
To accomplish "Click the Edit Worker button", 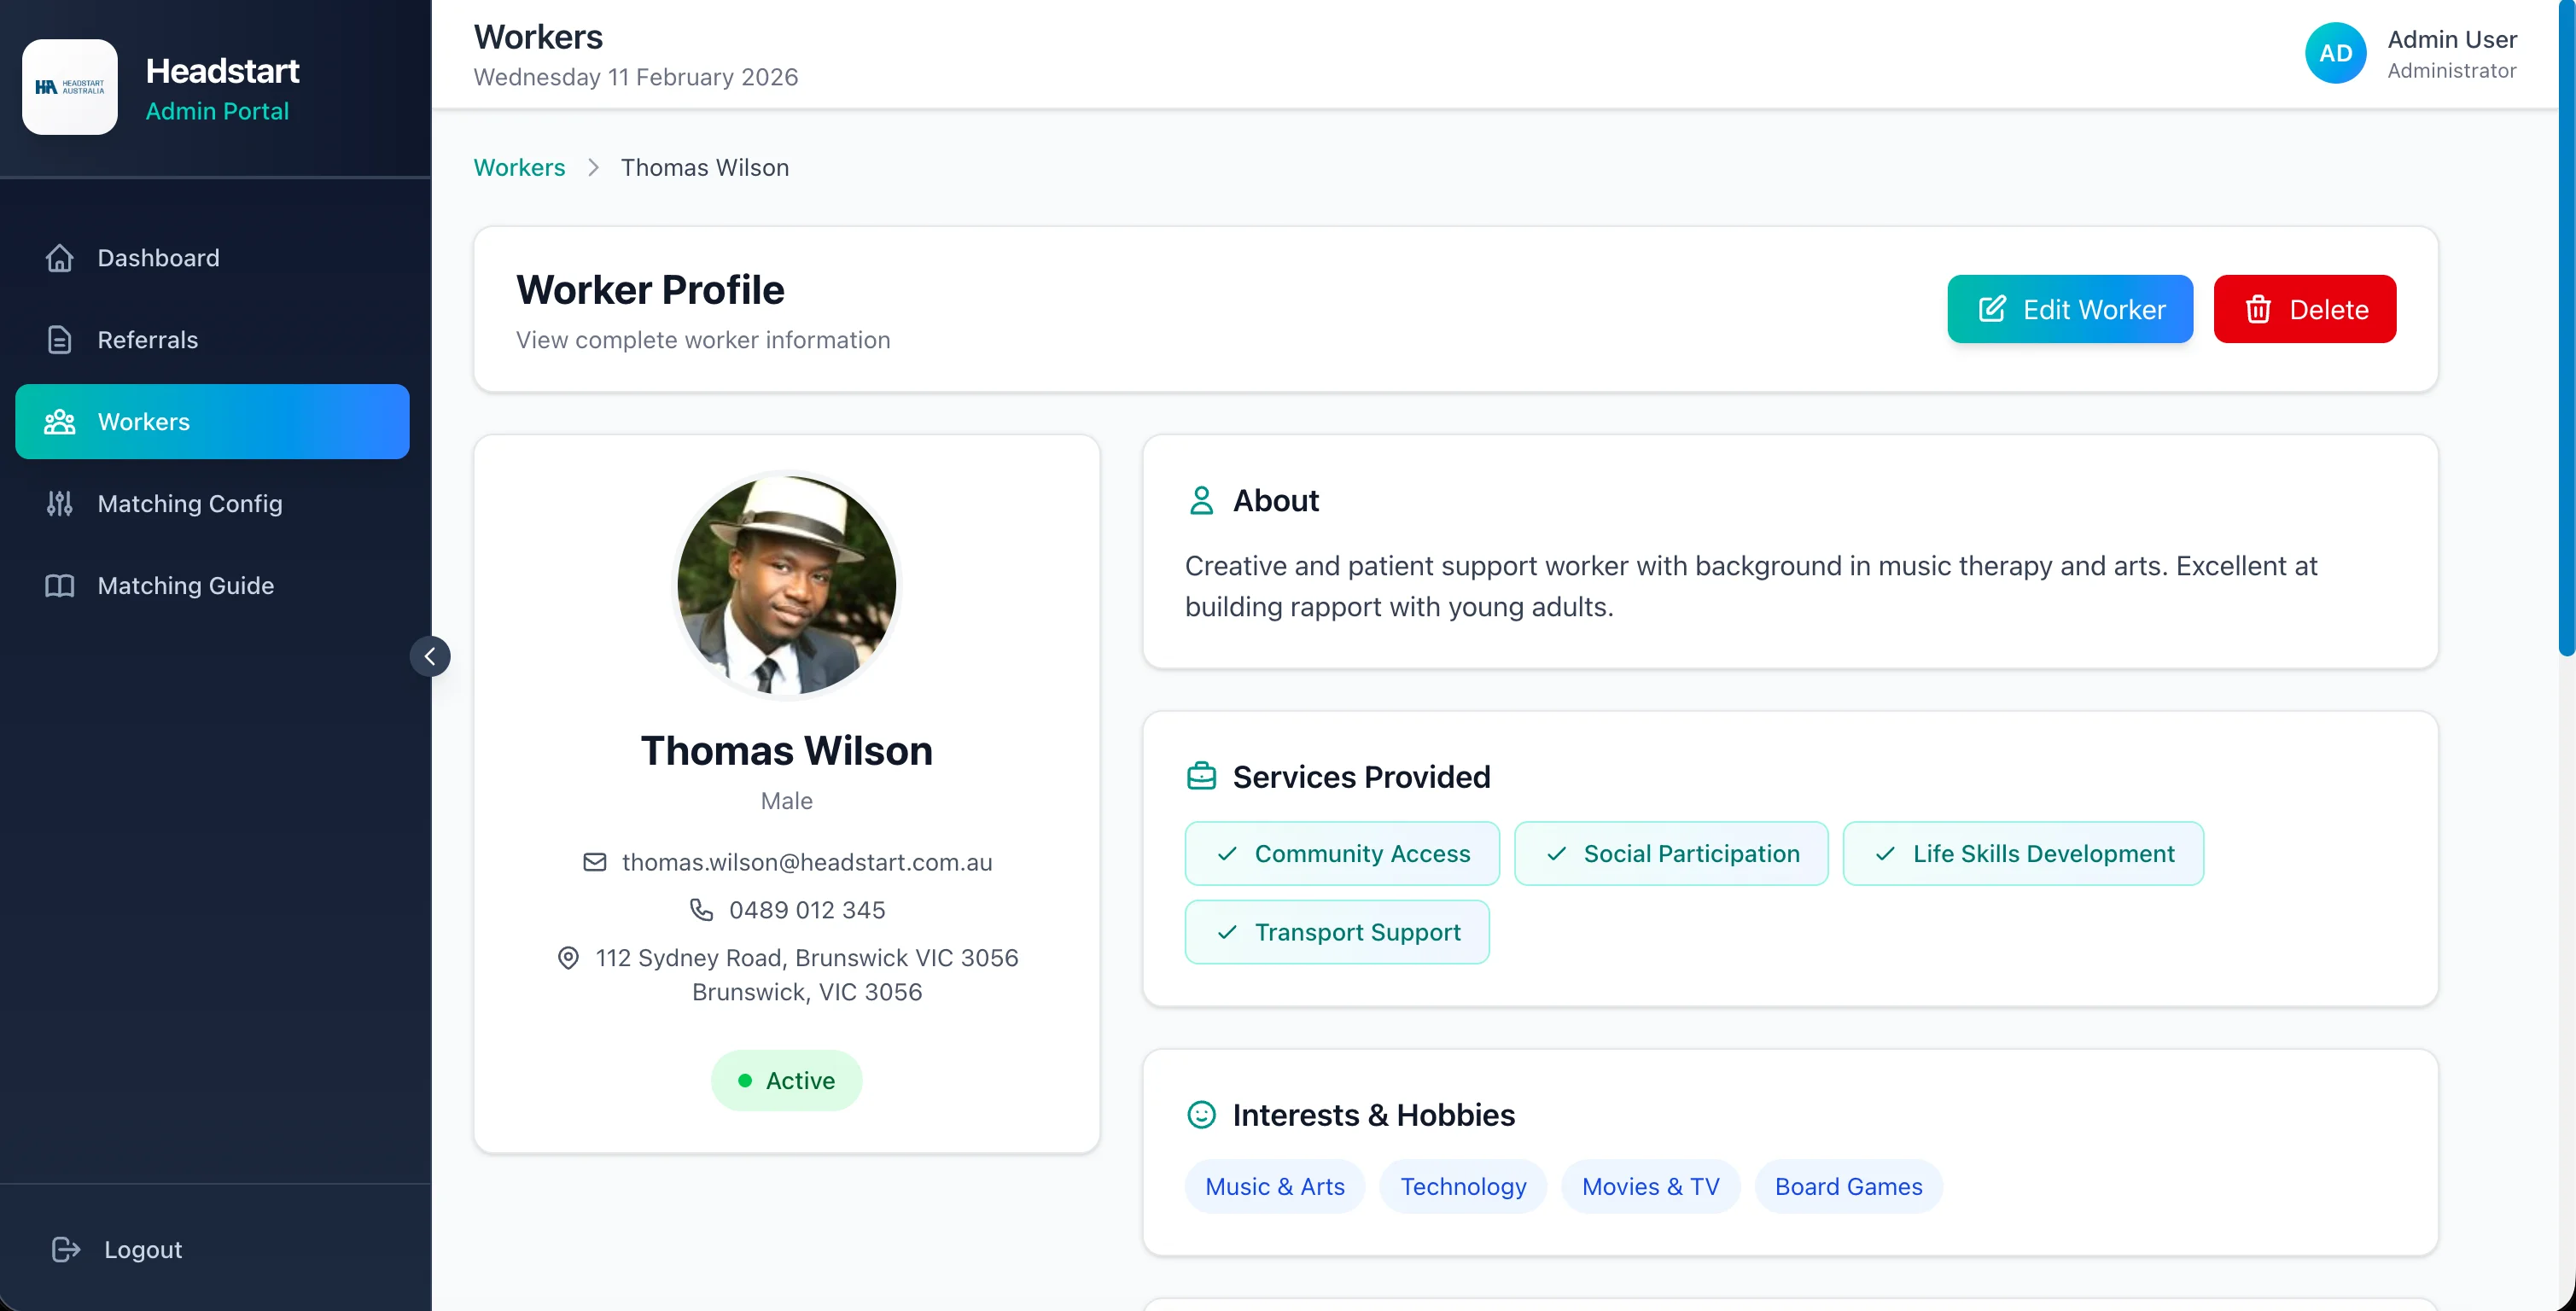I will (x=2070, y=309).
